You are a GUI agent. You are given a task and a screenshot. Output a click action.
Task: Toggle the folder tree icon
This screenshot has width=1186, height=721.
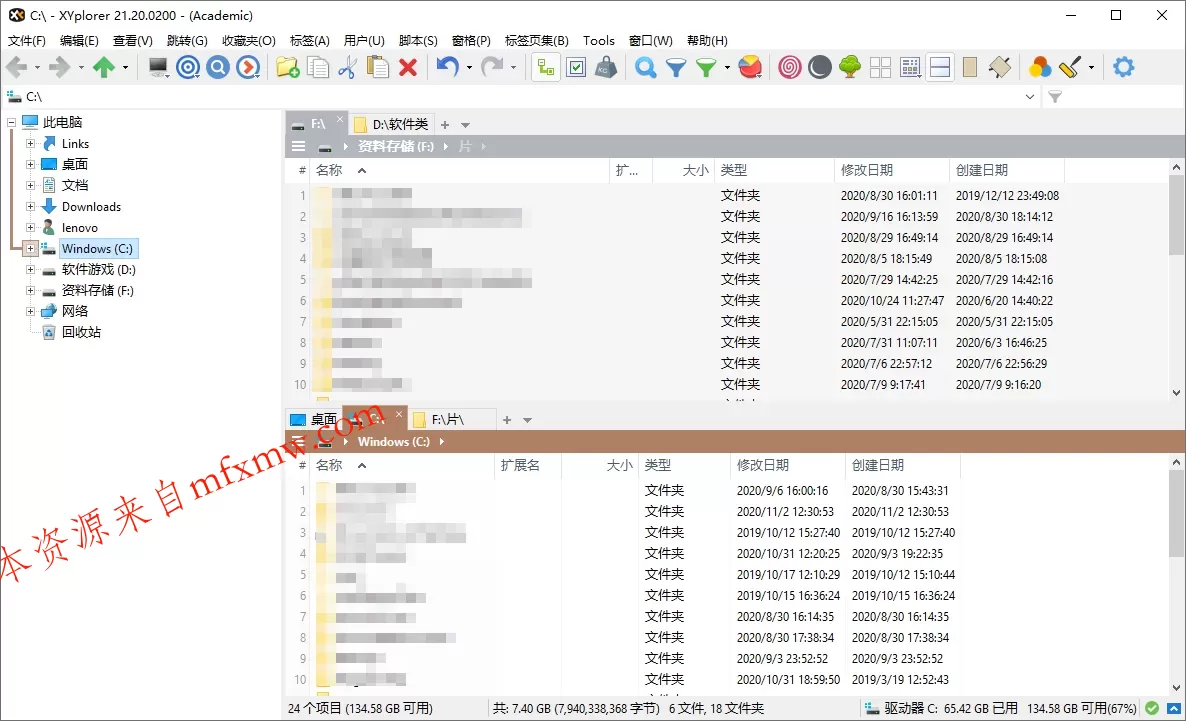click(545, 67)
